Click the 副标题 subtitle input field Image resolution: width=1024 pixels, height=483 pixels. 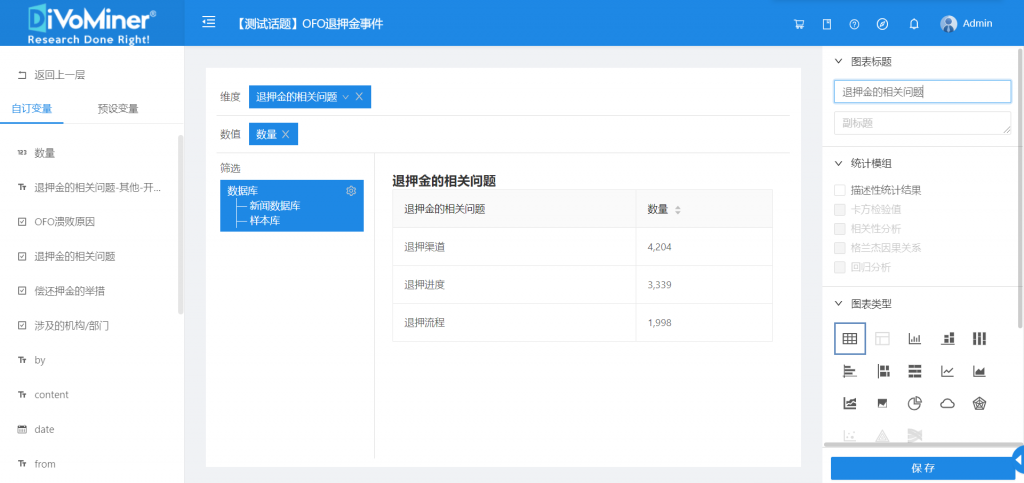tap(922, 123)
